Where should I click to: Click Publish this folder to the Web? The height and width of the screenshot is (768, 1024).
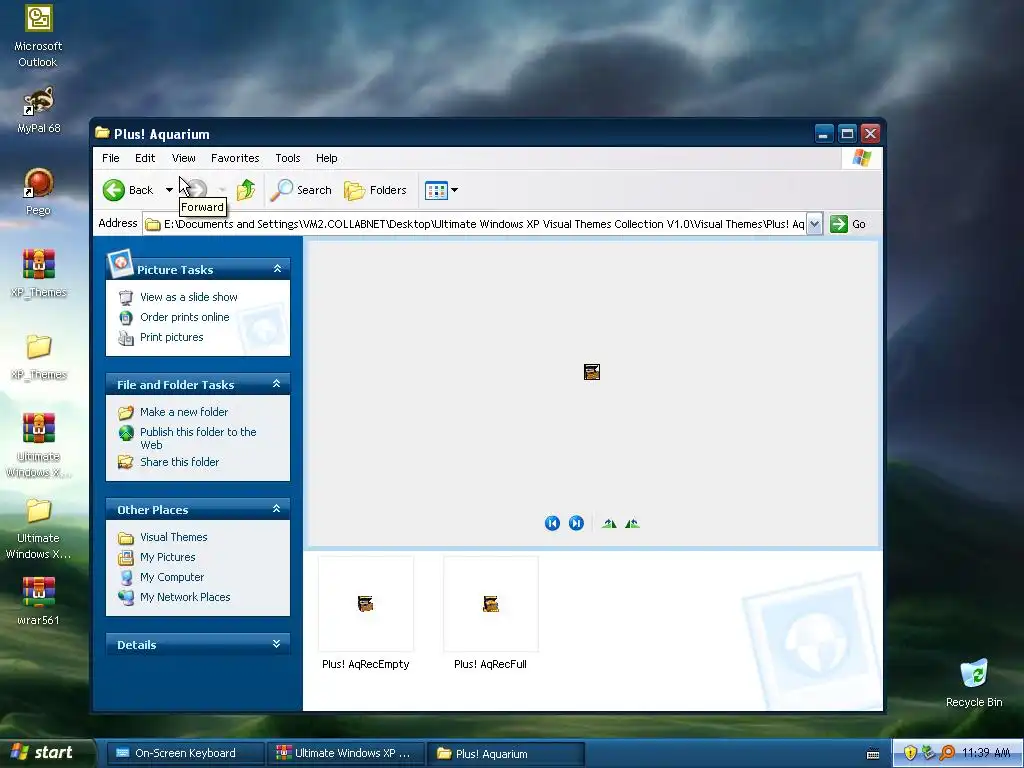click(x=198, y=438)
